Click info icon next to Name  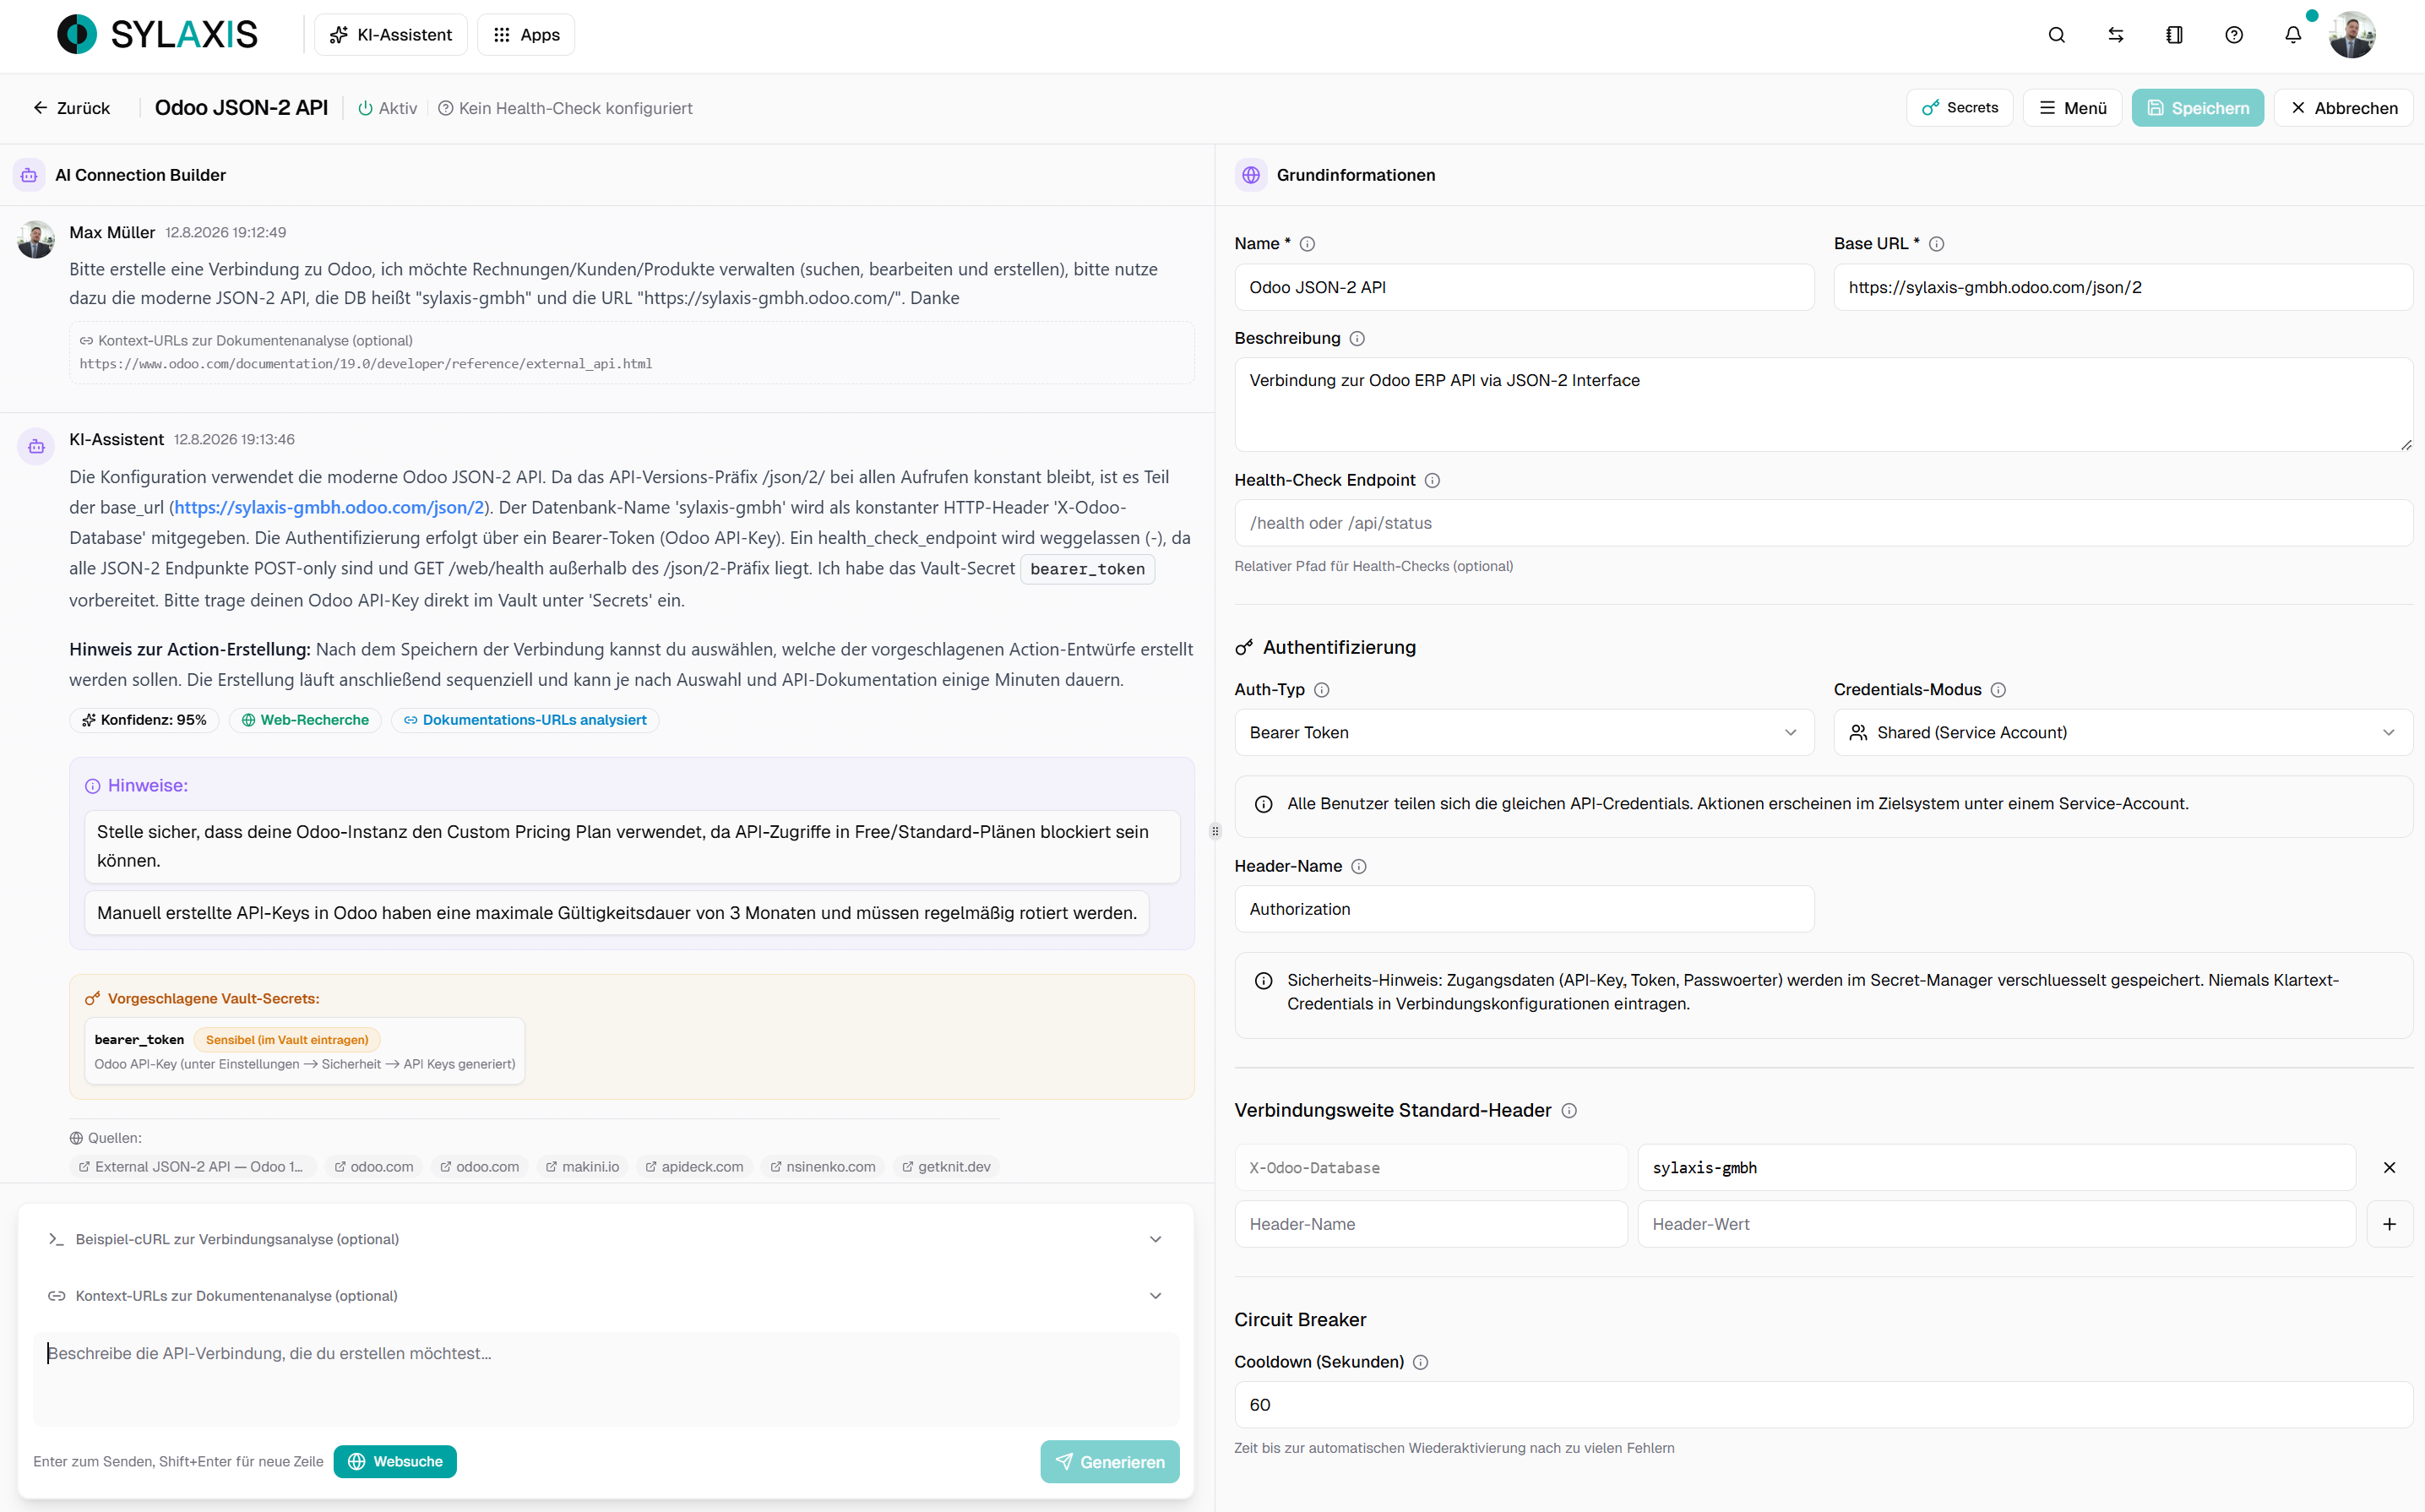1307,244
